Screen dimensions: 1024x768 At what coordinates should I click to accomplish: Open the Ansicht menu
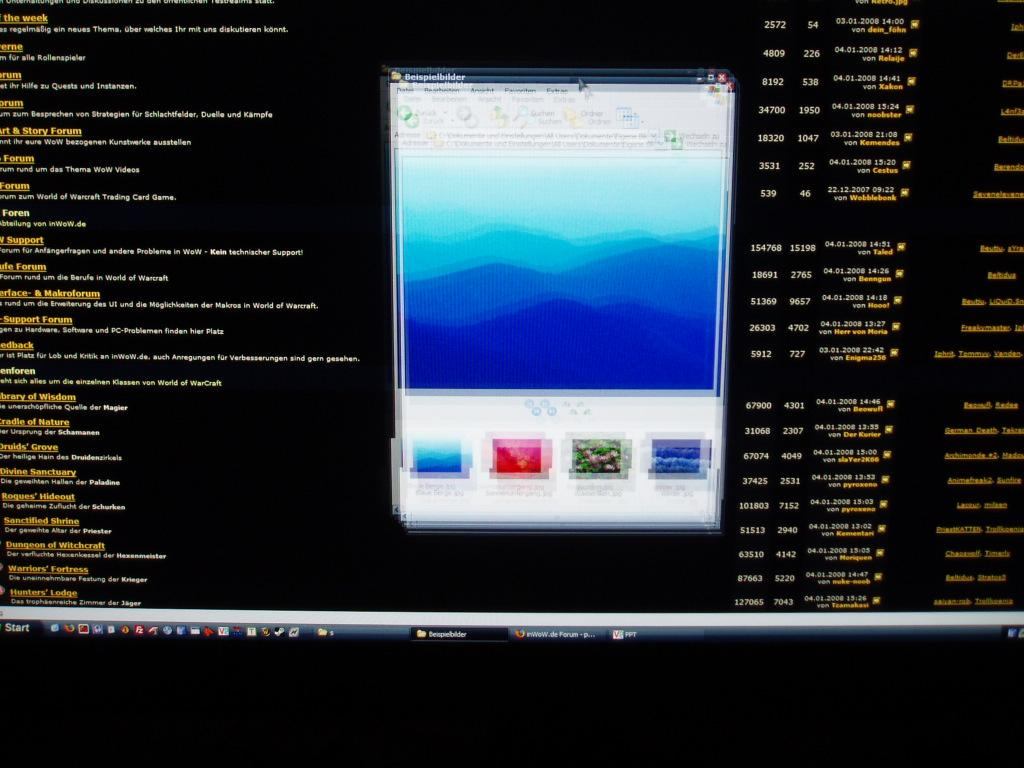point(483,91)
